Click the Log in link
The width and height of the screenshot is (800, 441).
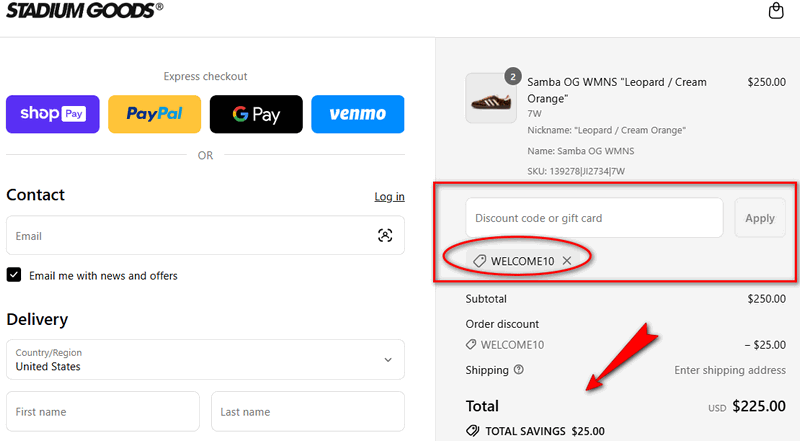pos(389,197)
